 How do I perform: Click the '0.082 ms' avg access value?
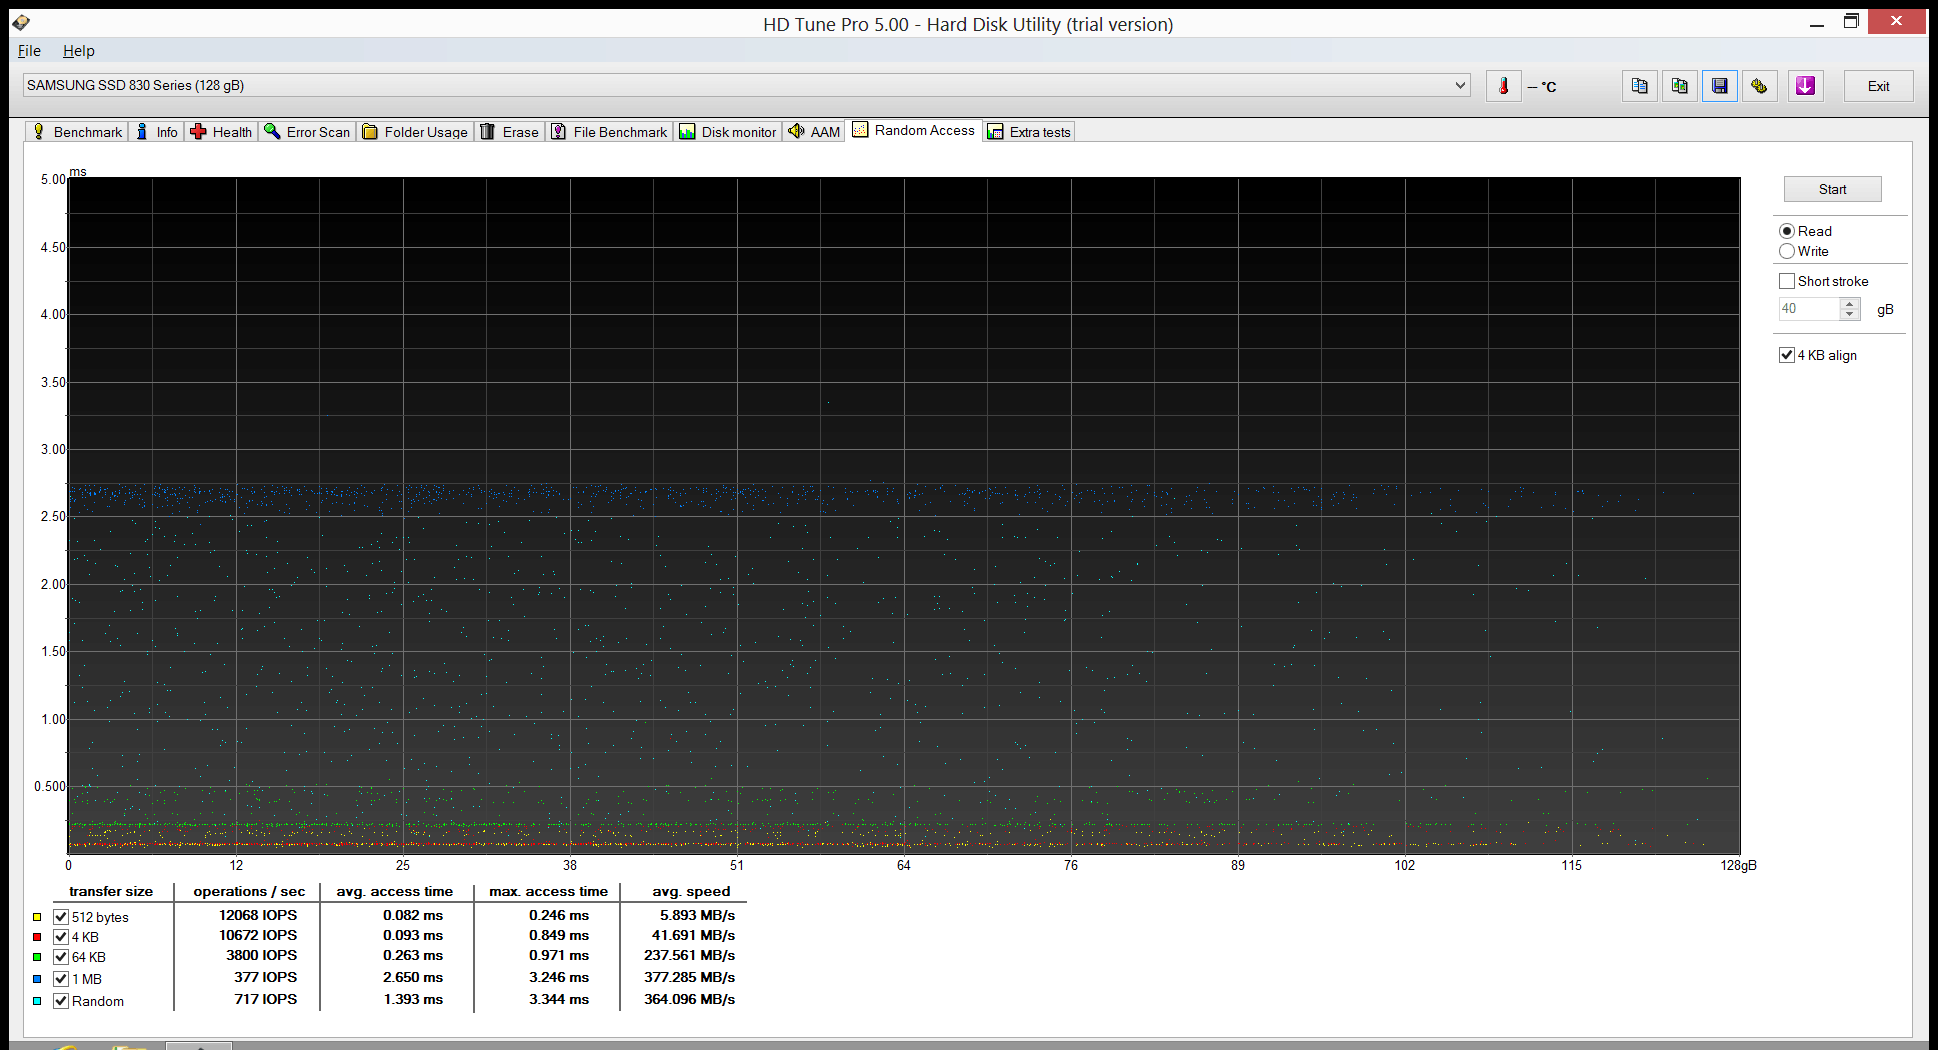(x=413, y=915)
